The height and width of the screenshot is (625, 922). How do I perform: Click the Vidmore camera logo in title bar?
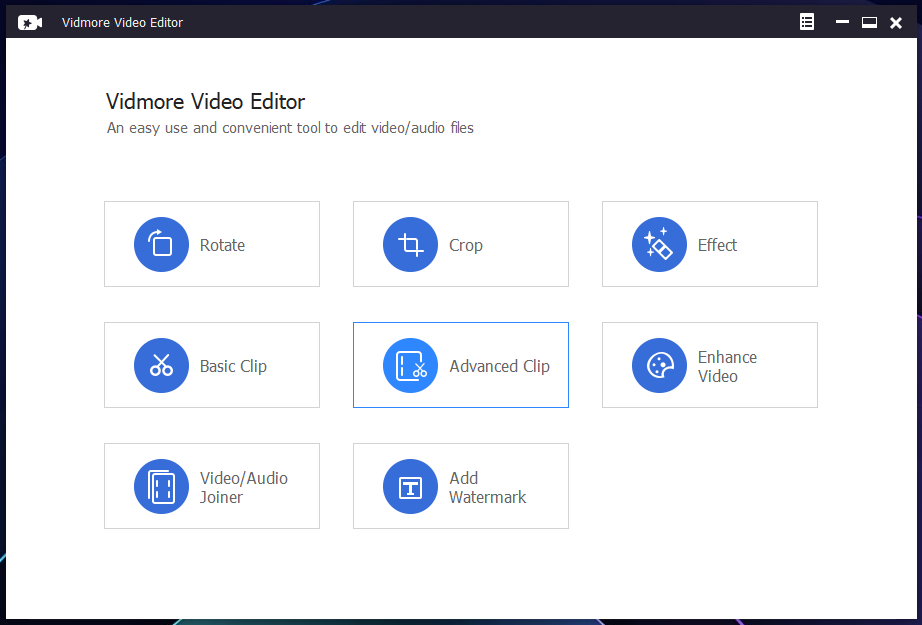pyautogui.click(x=30, y=22)
